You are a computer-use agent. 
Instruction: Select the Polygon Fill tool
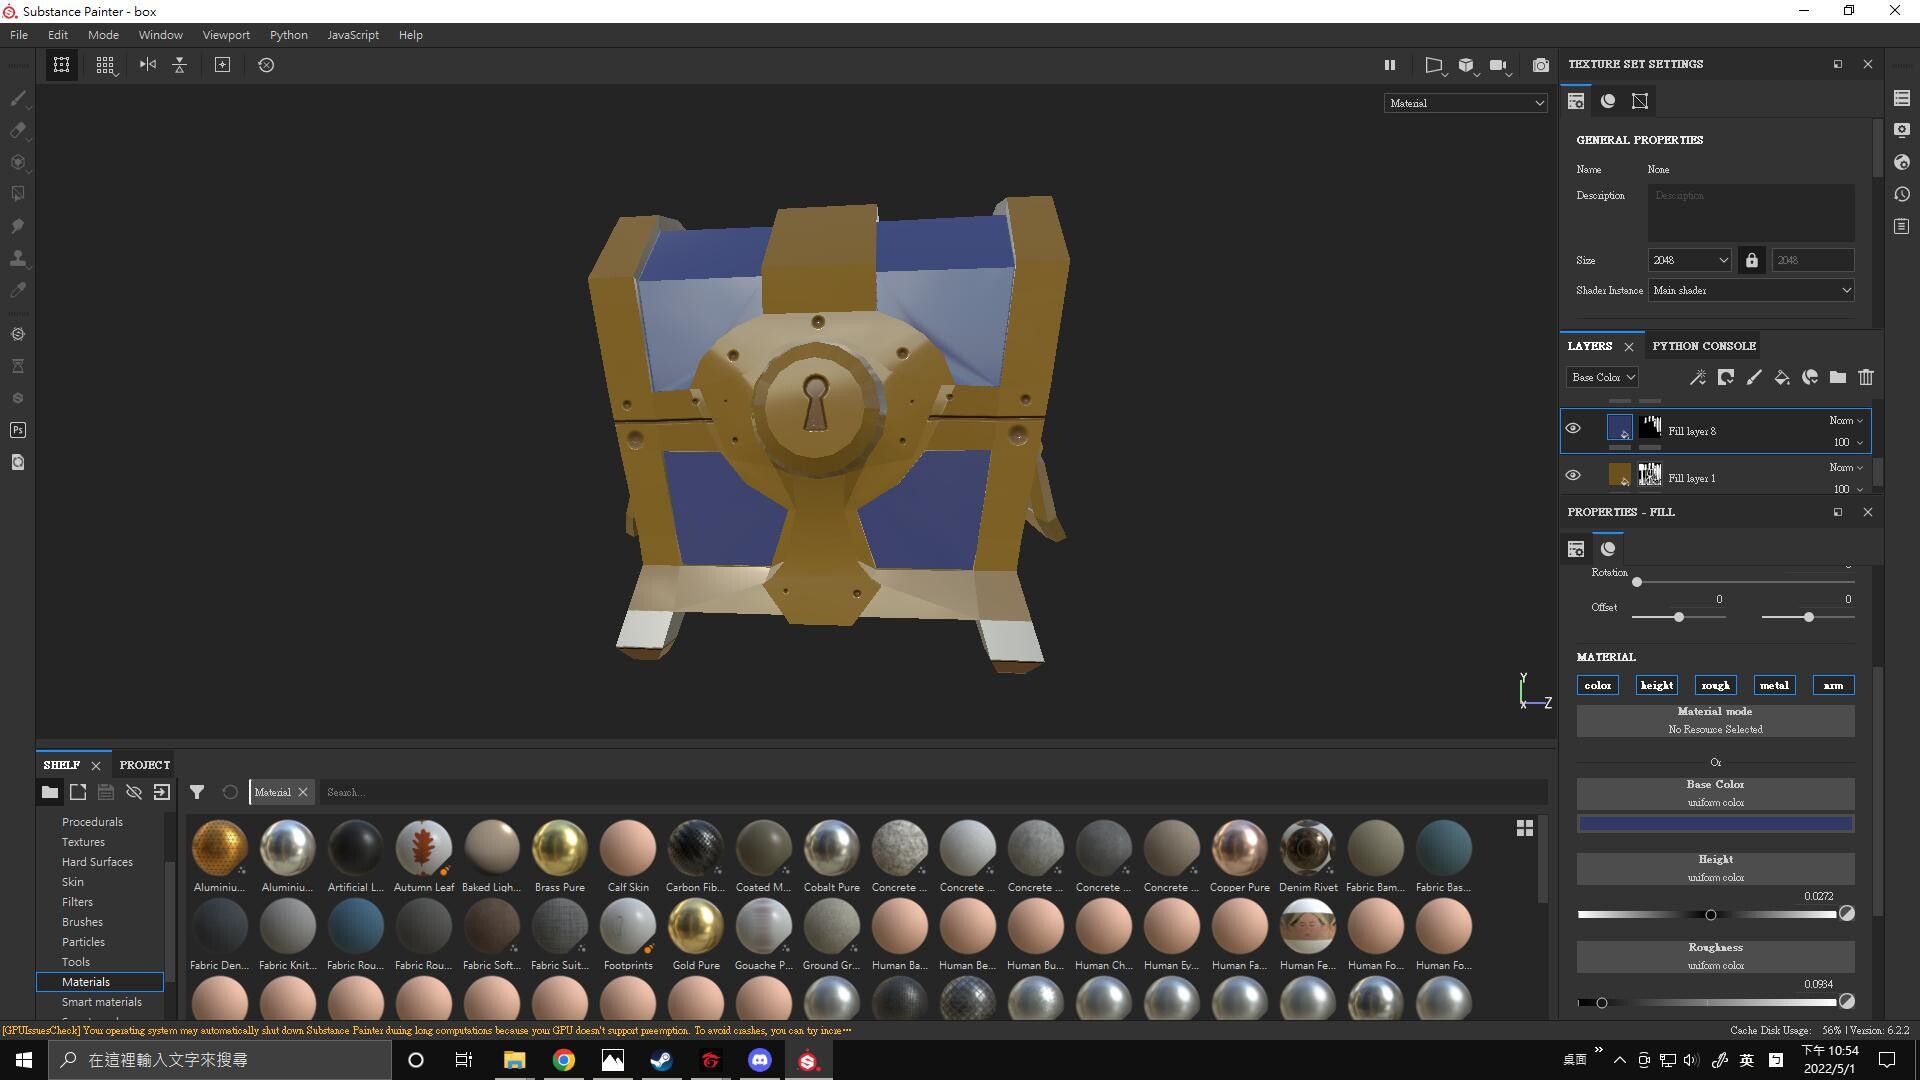(x=17, y=194)
